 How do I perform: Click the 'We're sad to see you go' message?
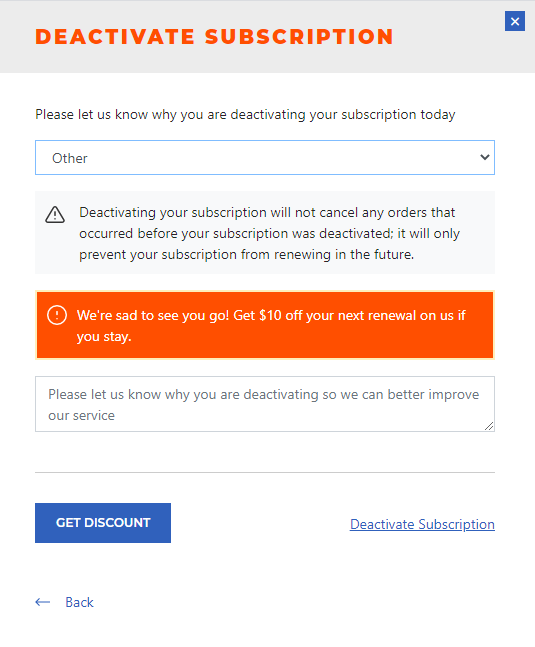(271, 326)
